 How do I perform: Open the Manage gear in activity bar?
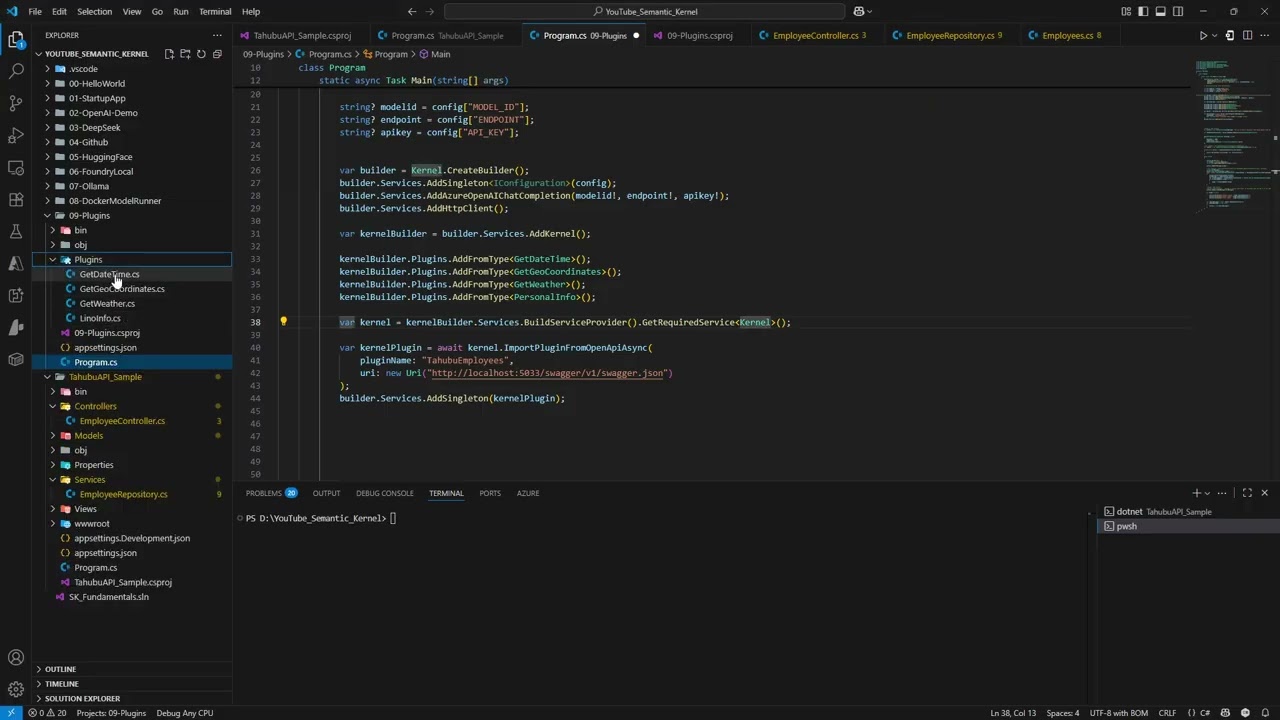click(16, 689)
